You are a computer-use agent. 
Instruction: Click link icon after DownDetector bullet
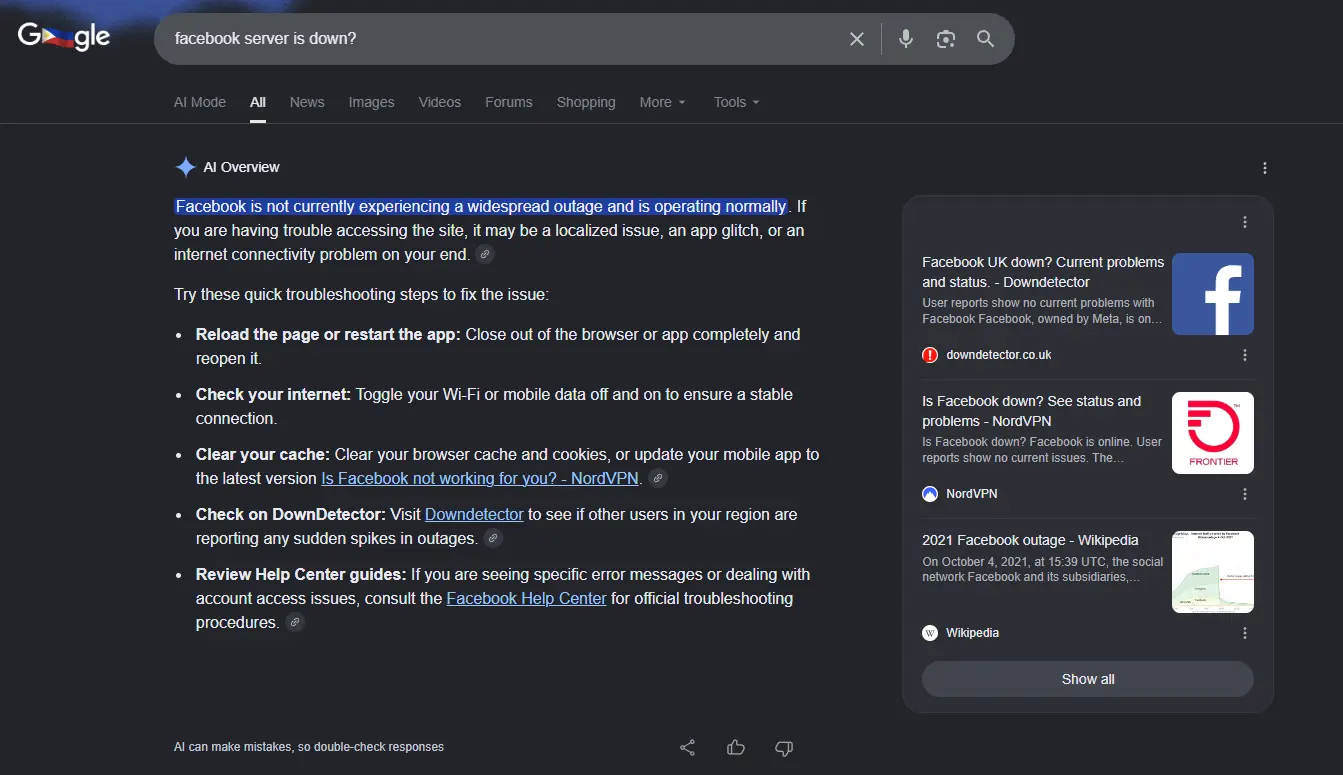coord(493,539)
